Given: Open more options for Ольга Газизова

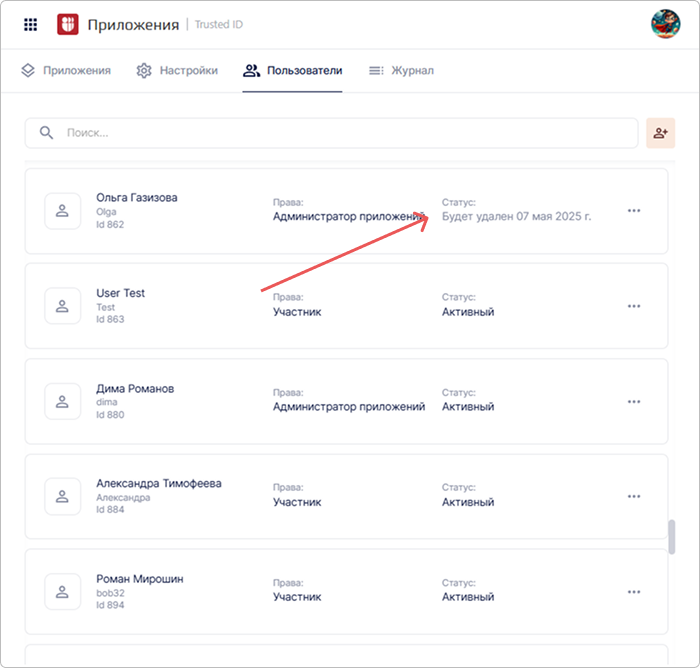Looking at the screenshot, I should pos(634,210).
